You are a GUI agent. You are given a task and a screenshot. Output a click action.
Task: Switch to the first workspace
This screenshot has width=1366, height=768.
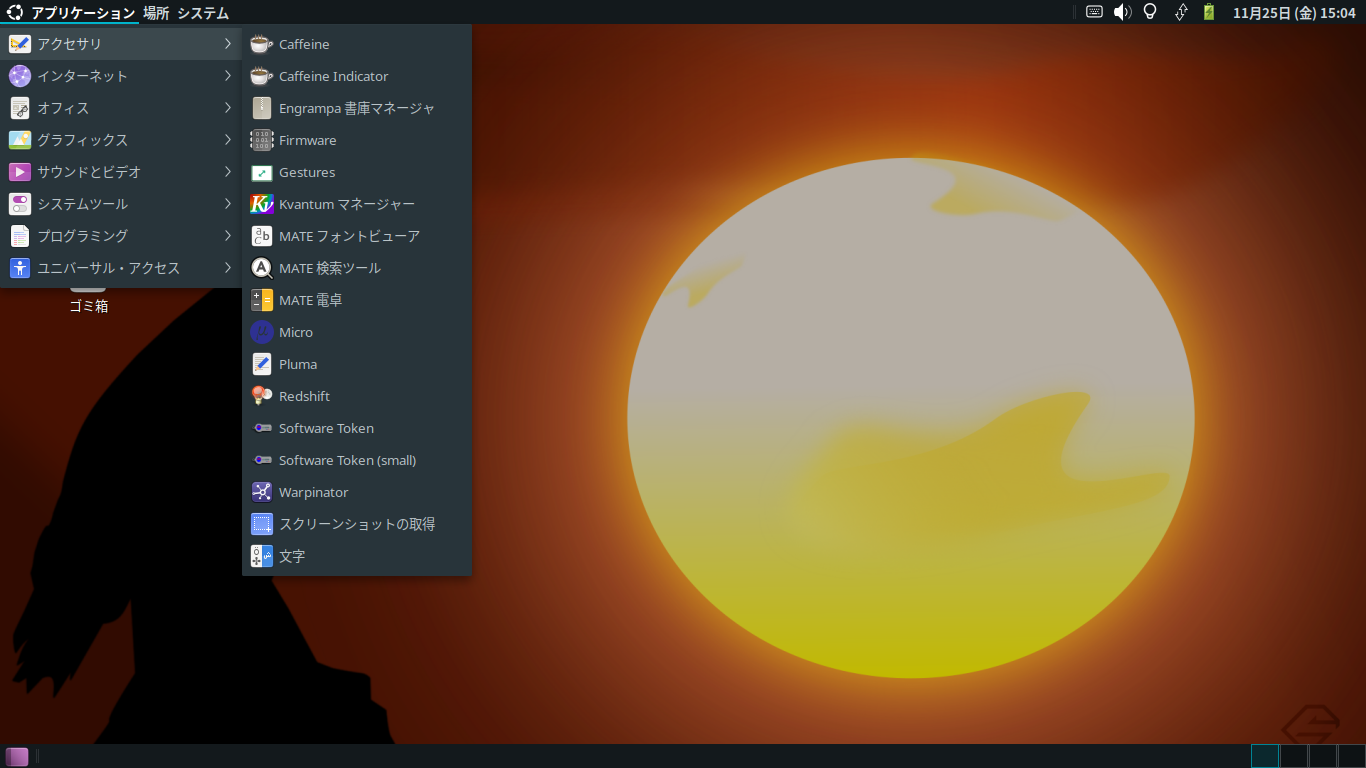coord(1265,756)
